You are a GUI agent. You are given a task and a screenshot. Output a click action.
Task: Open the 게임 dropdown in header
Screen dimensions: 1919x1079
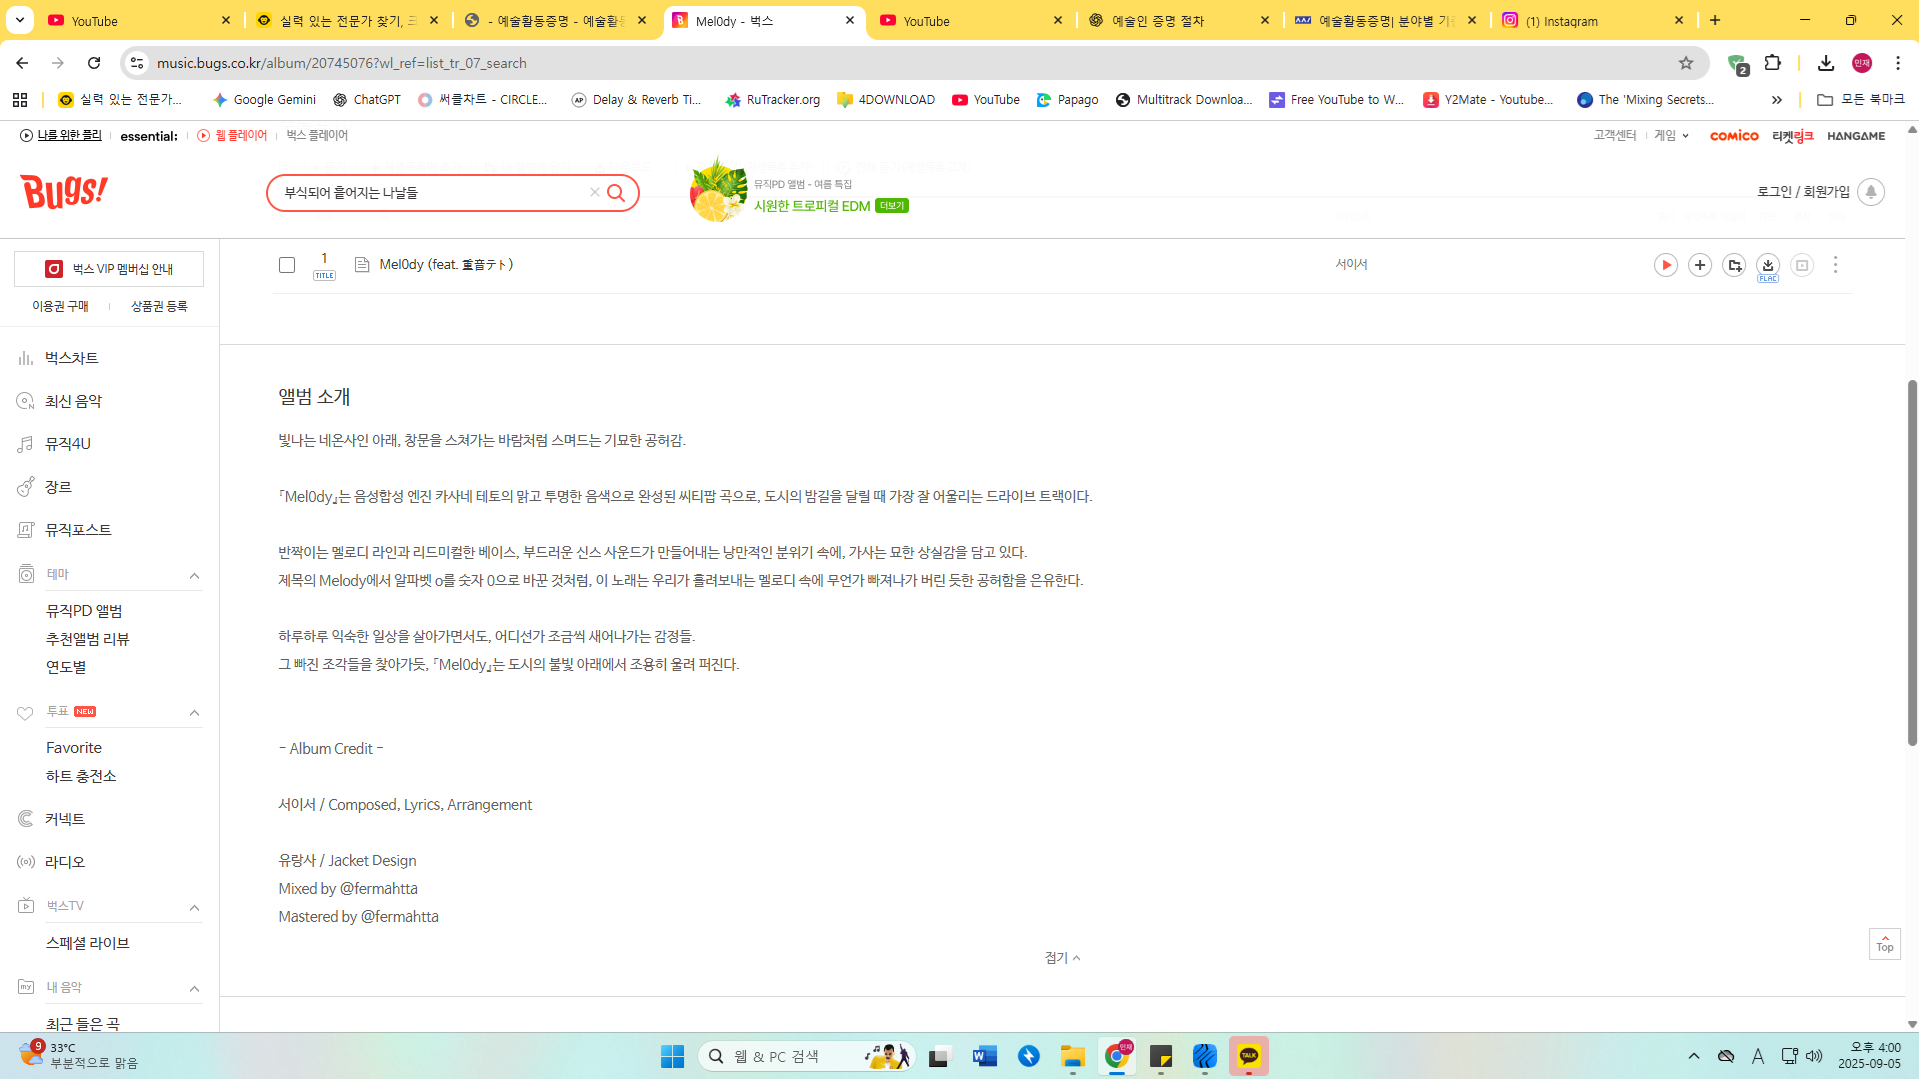coord(1670,136)
